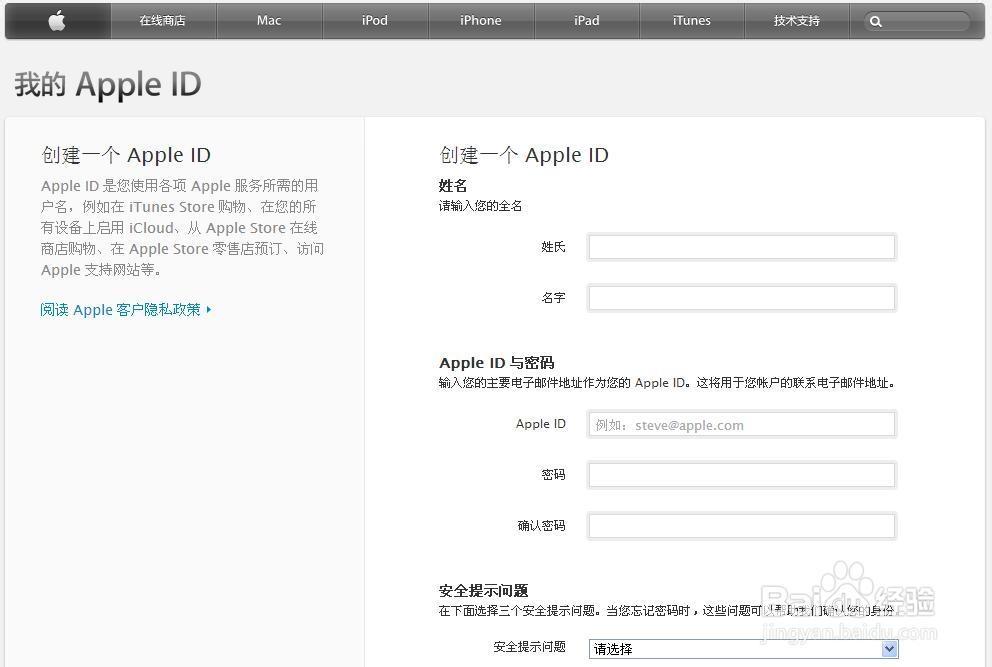Viewport: 992px width, 667px height.
Task: Click the Apple ID email input showing steve@apple.com
Action: (x=741, y=424)
